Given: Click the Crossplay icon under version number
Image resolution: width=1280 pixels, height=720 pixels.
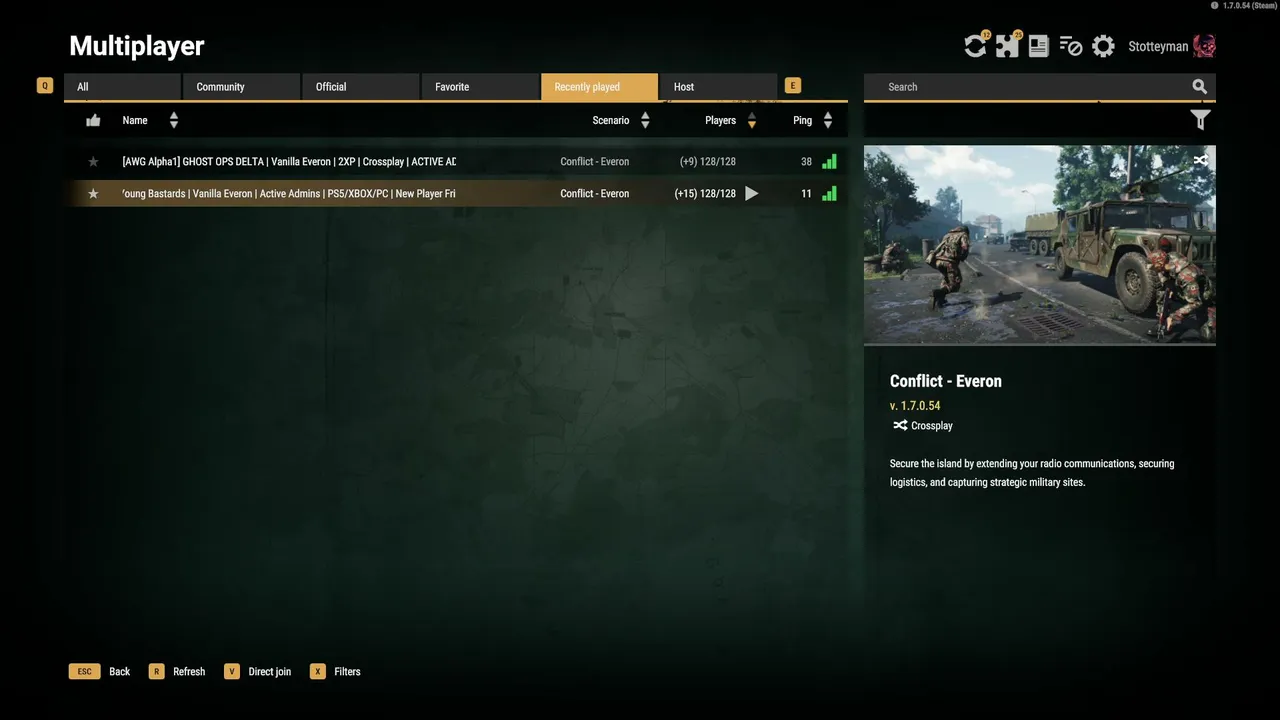Looking at the screenshot, I should [900, 425].
